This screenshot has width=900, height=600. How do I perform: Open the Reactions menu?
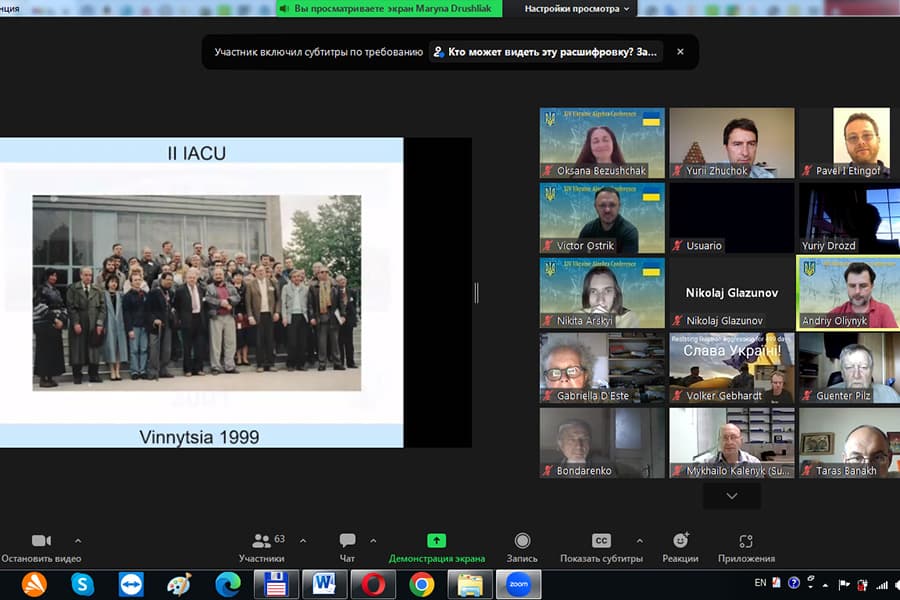[680, 541]
